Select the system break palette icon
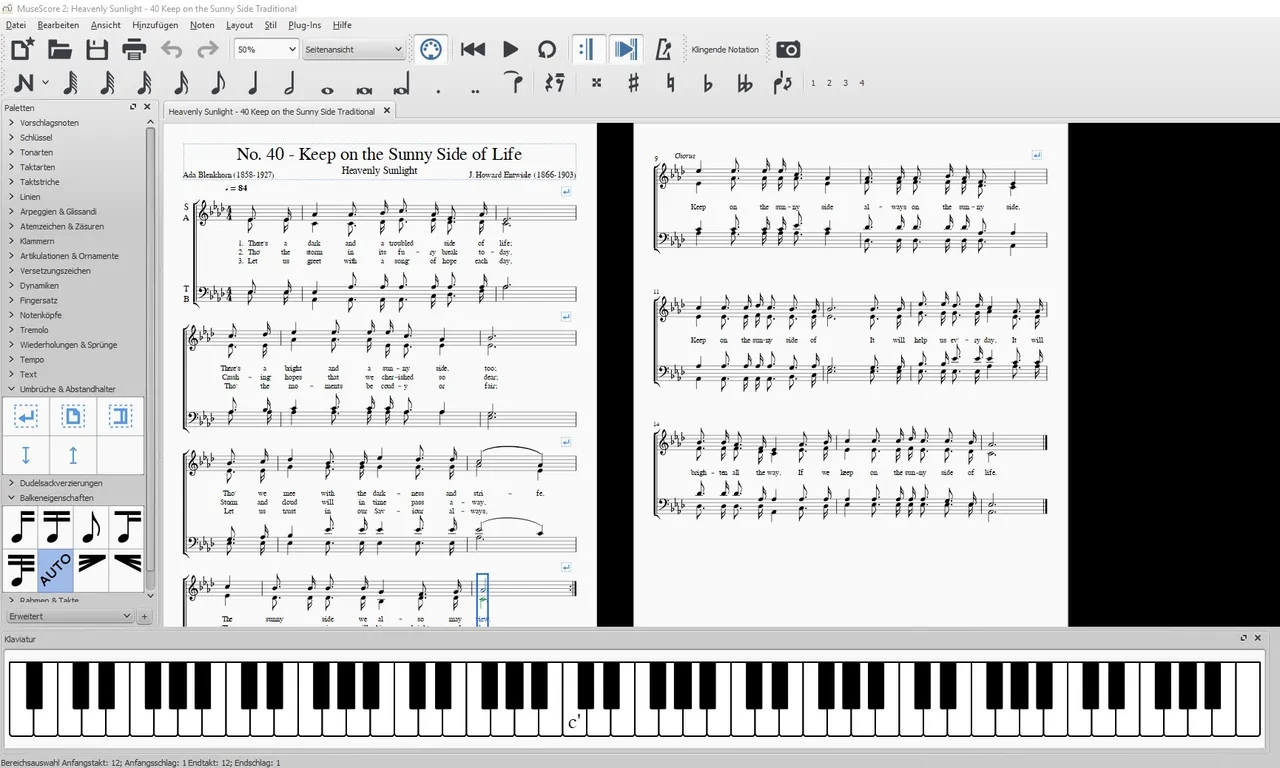Screen dimensions: 1280x768 (x=26, y=416)
